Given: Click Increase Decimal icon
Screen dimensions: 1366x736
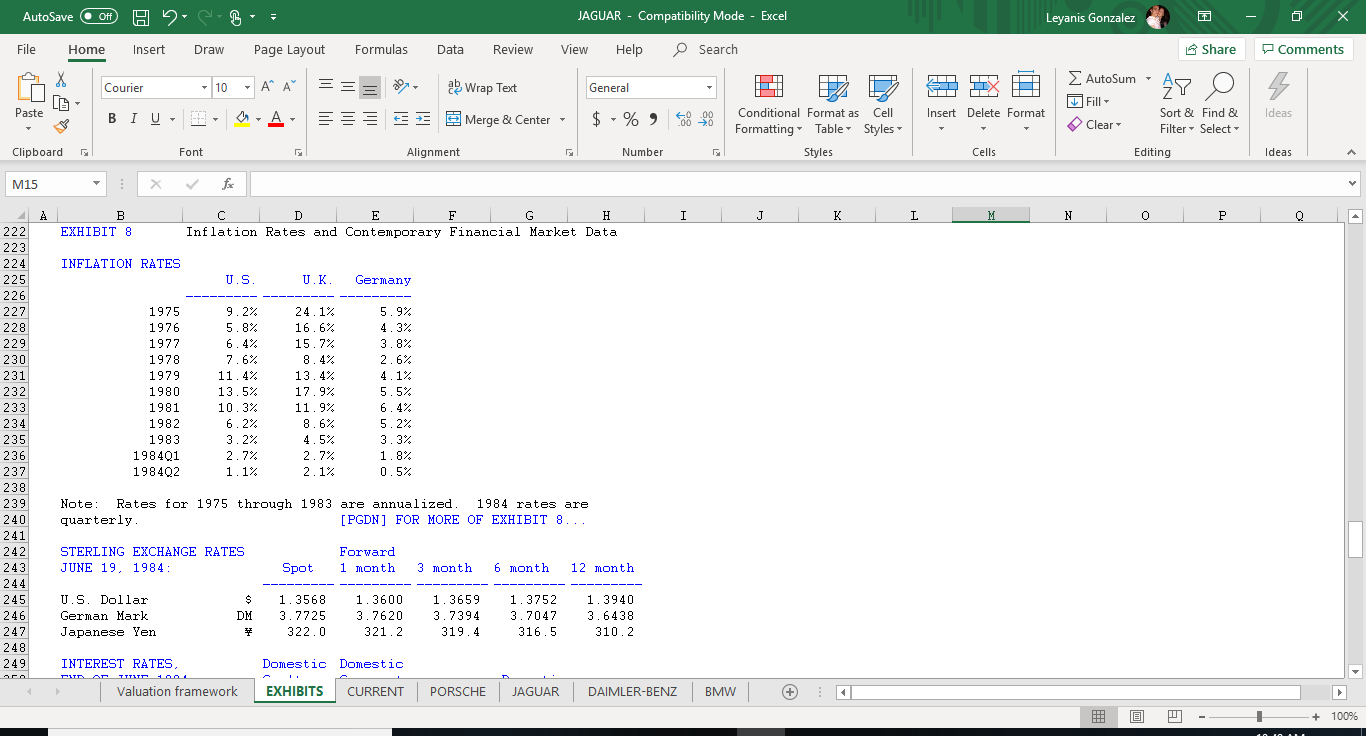Looking at the screenshot, I should [x=684, y=119].
